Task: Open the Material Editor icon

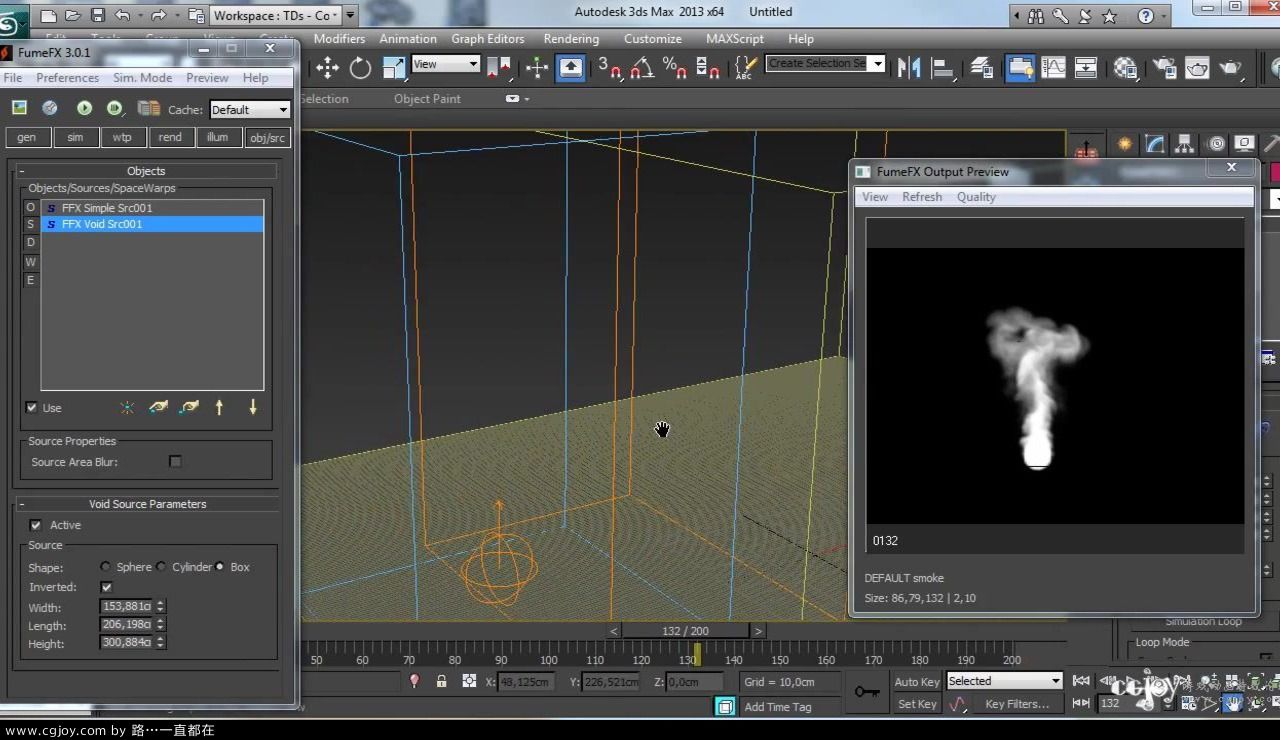Action: click(1126, 68)
